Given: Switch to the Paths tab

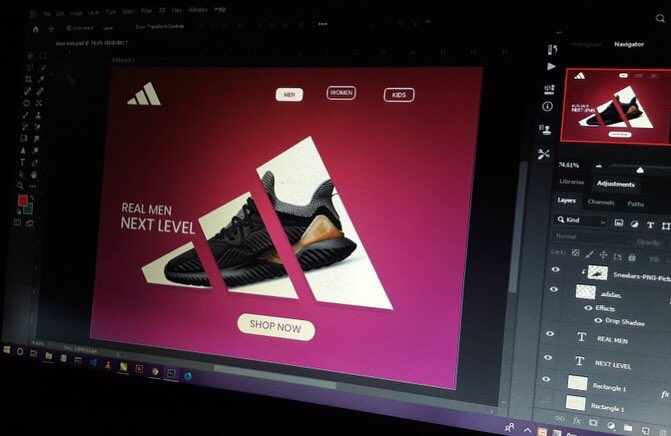Looking at the screenshot, I should (635, 204).
